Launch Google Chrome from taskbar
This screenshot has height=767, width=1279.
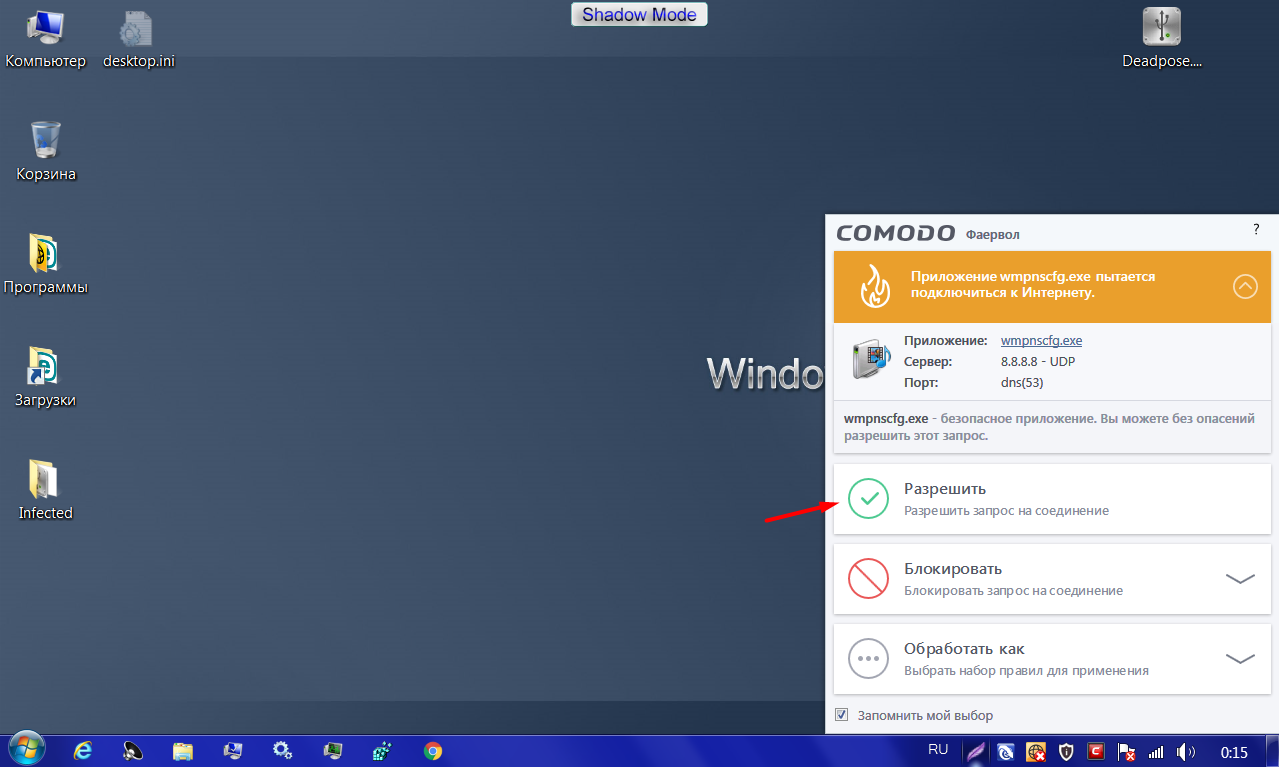[x=433, y=751]
